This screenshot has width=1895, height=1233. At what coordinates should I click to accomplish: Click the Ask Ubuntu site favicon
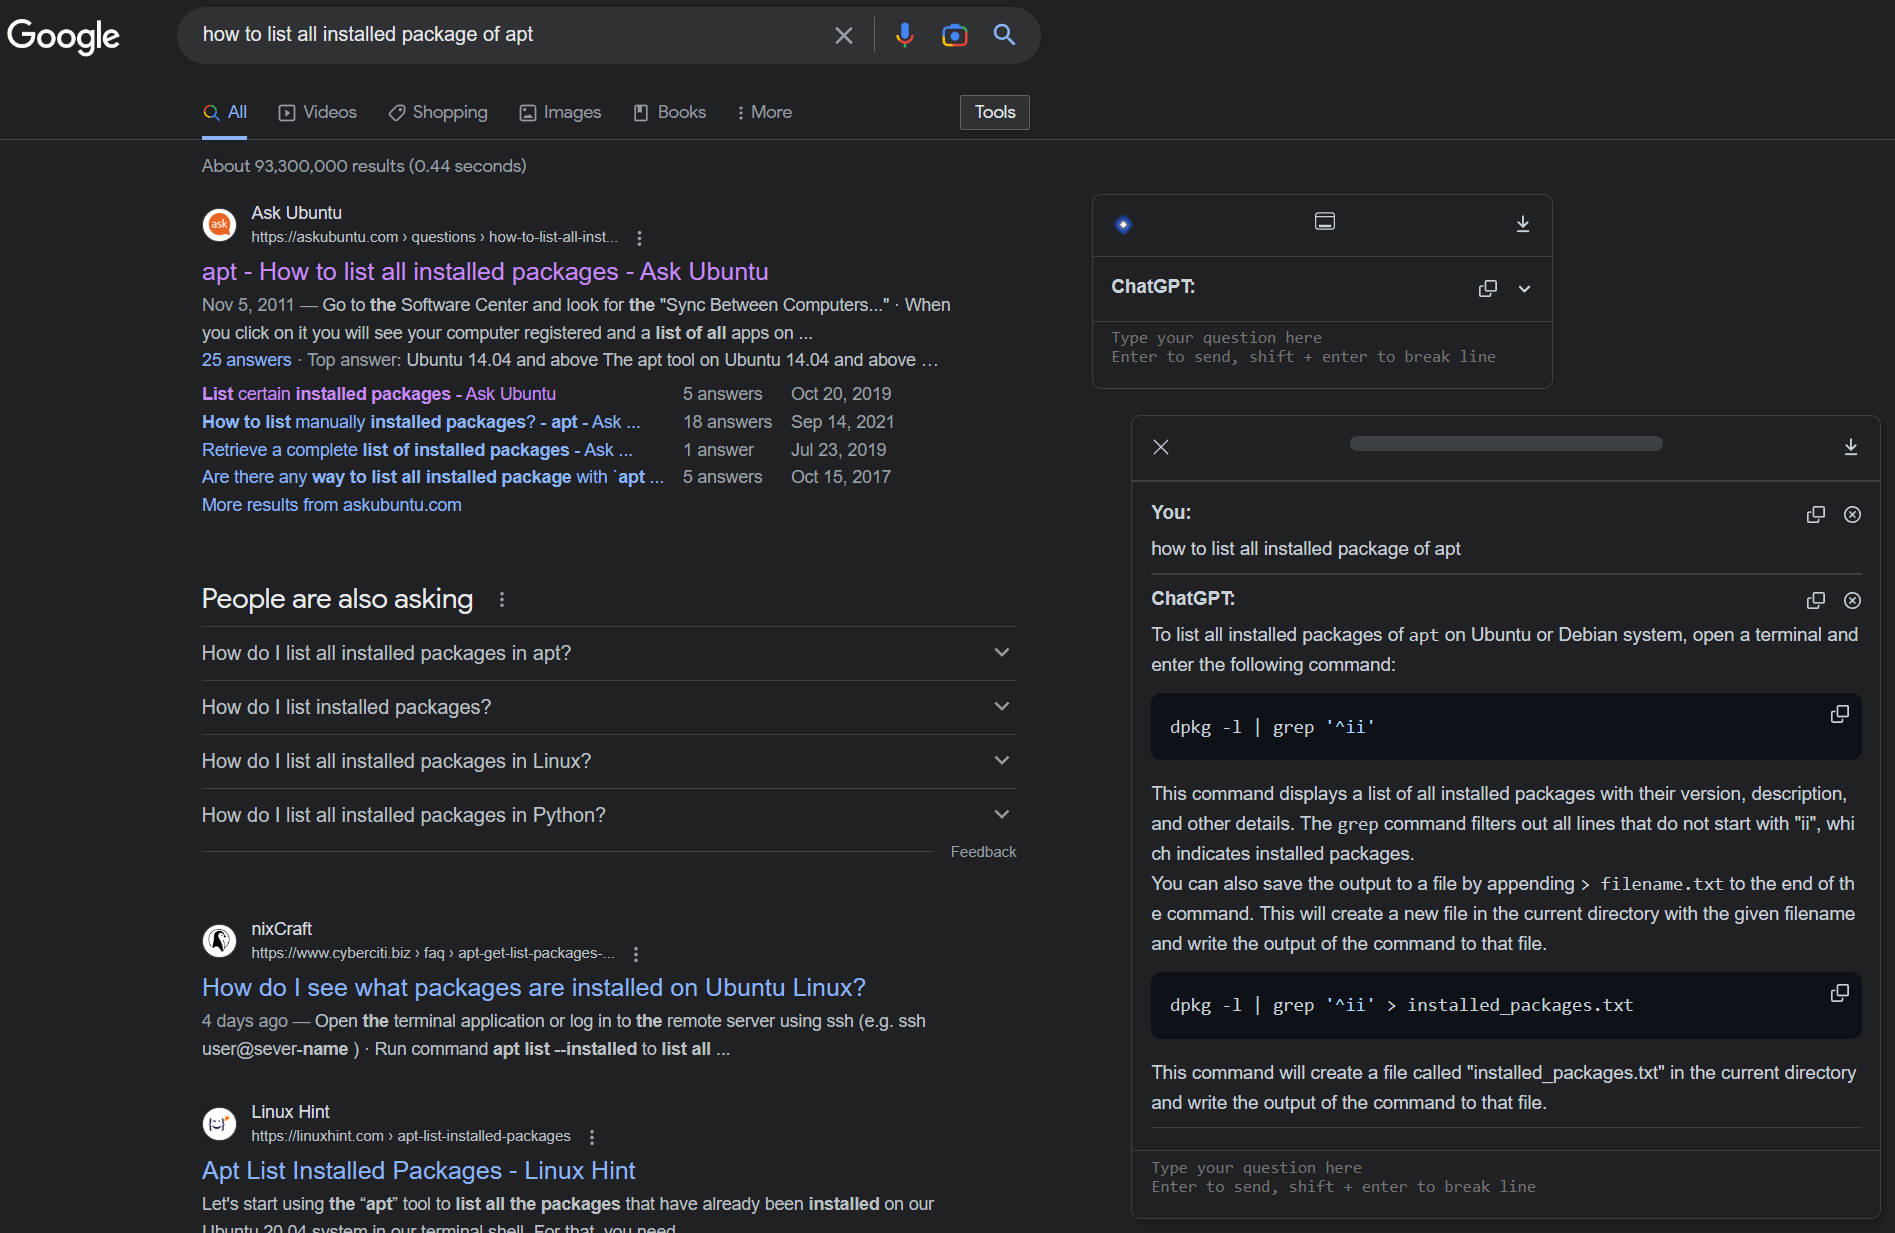[x=219, y=225]
